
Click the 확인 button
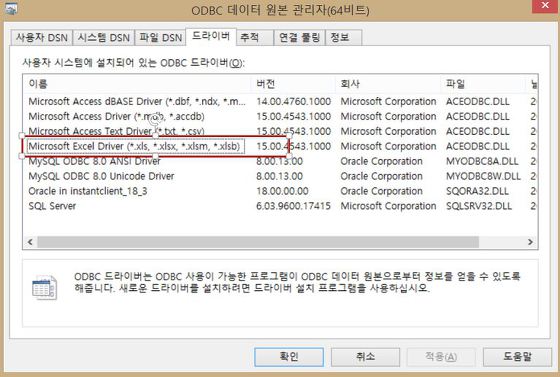click(x=289, y=357)
